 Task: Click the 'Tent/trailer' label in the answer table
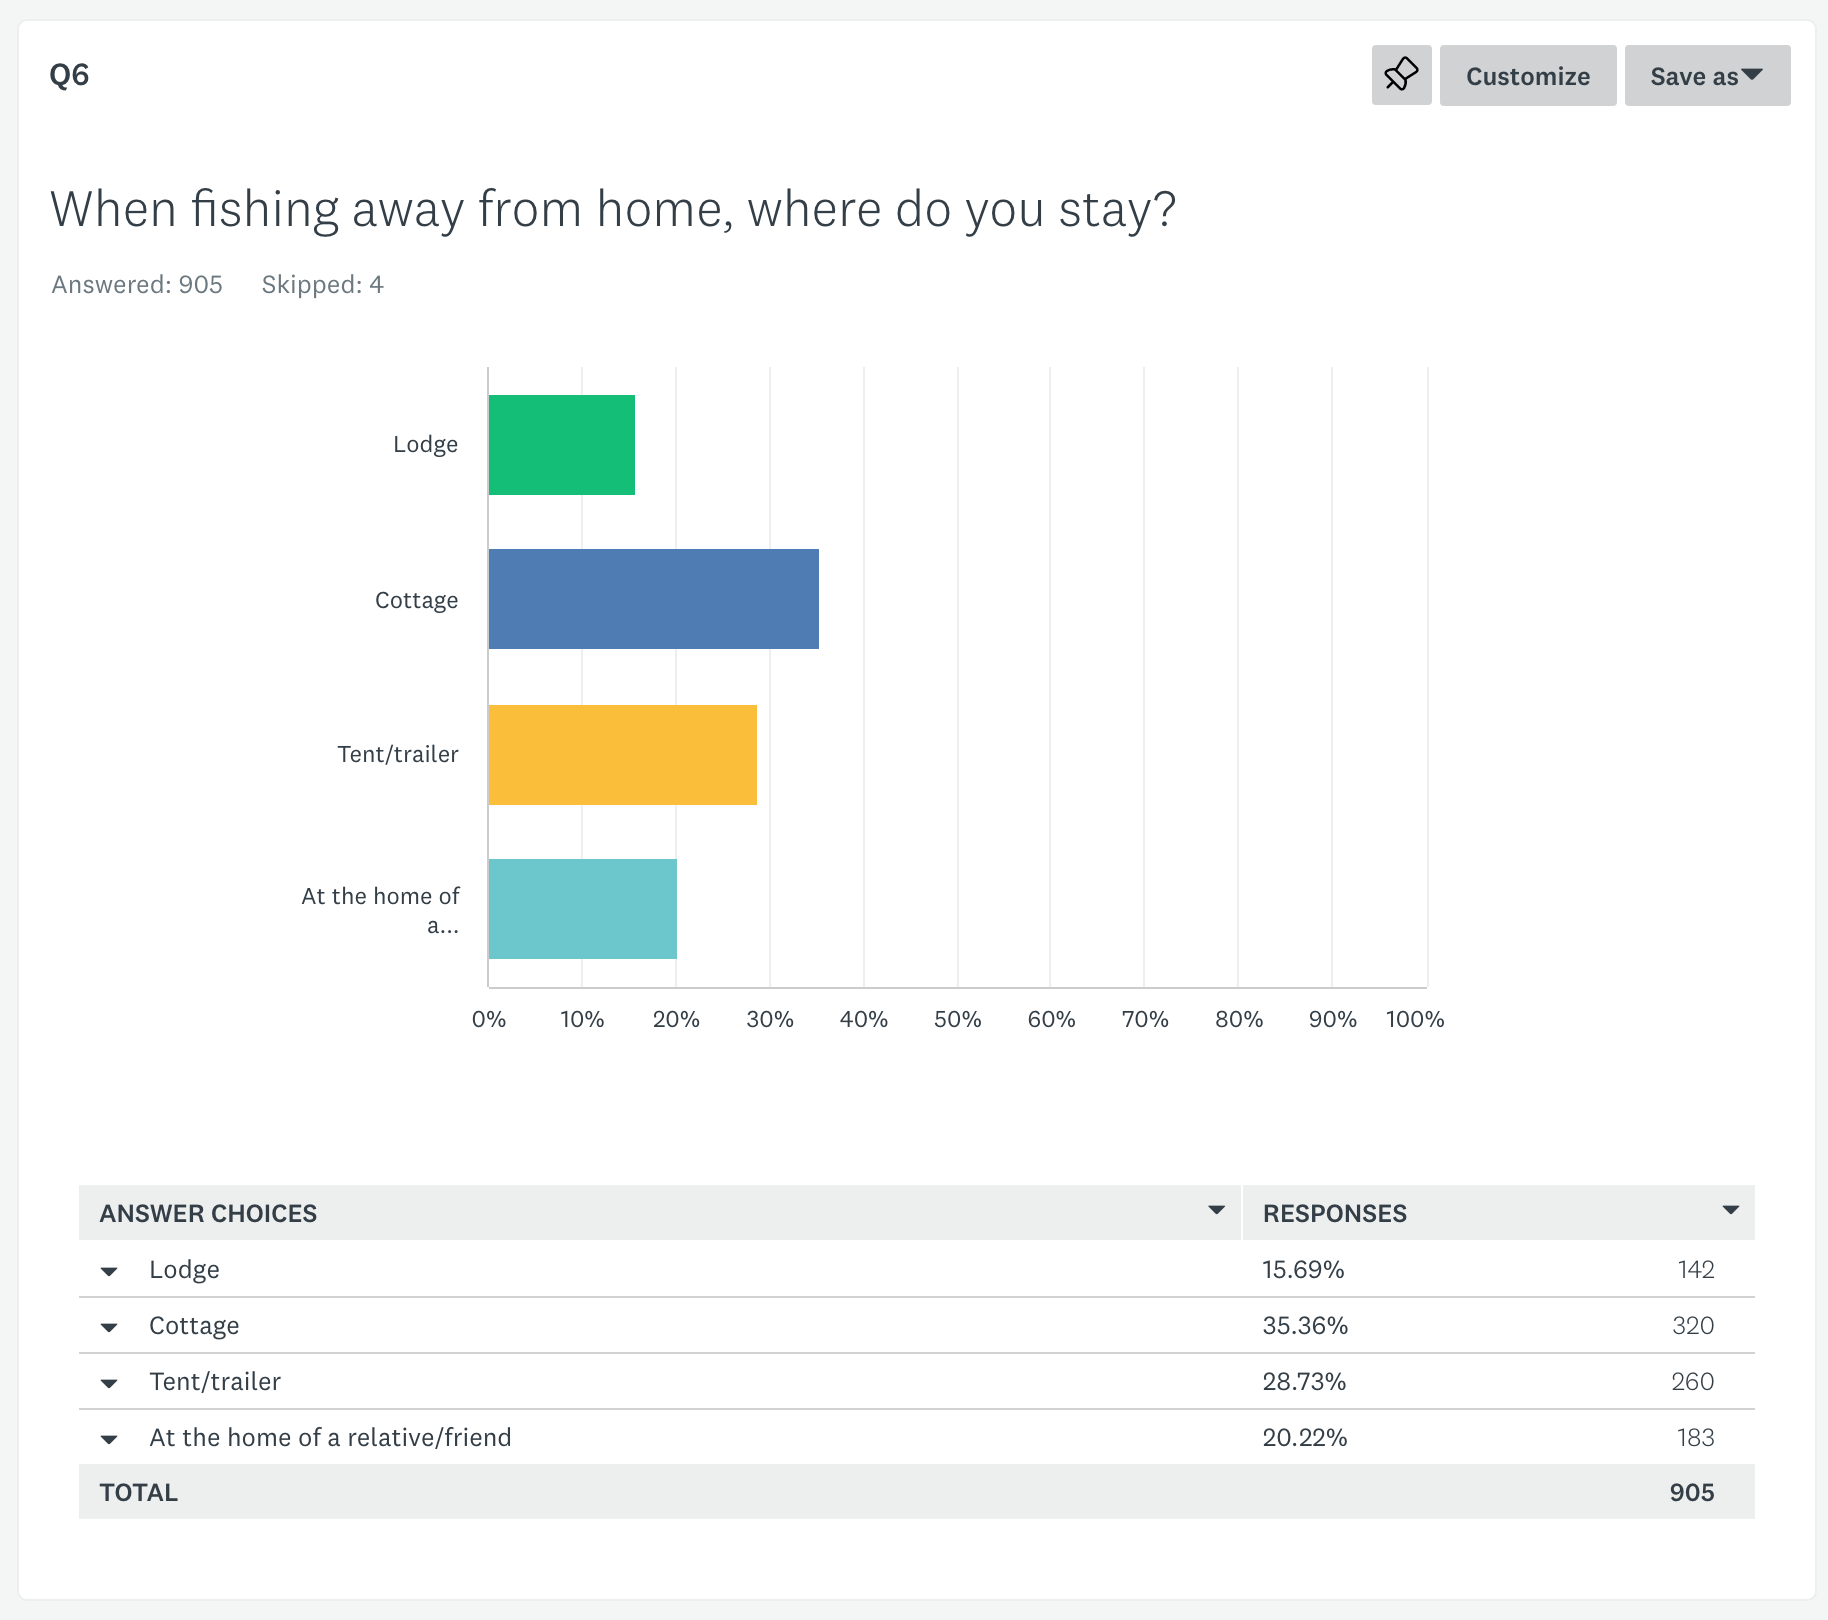tap(215, 1381)
